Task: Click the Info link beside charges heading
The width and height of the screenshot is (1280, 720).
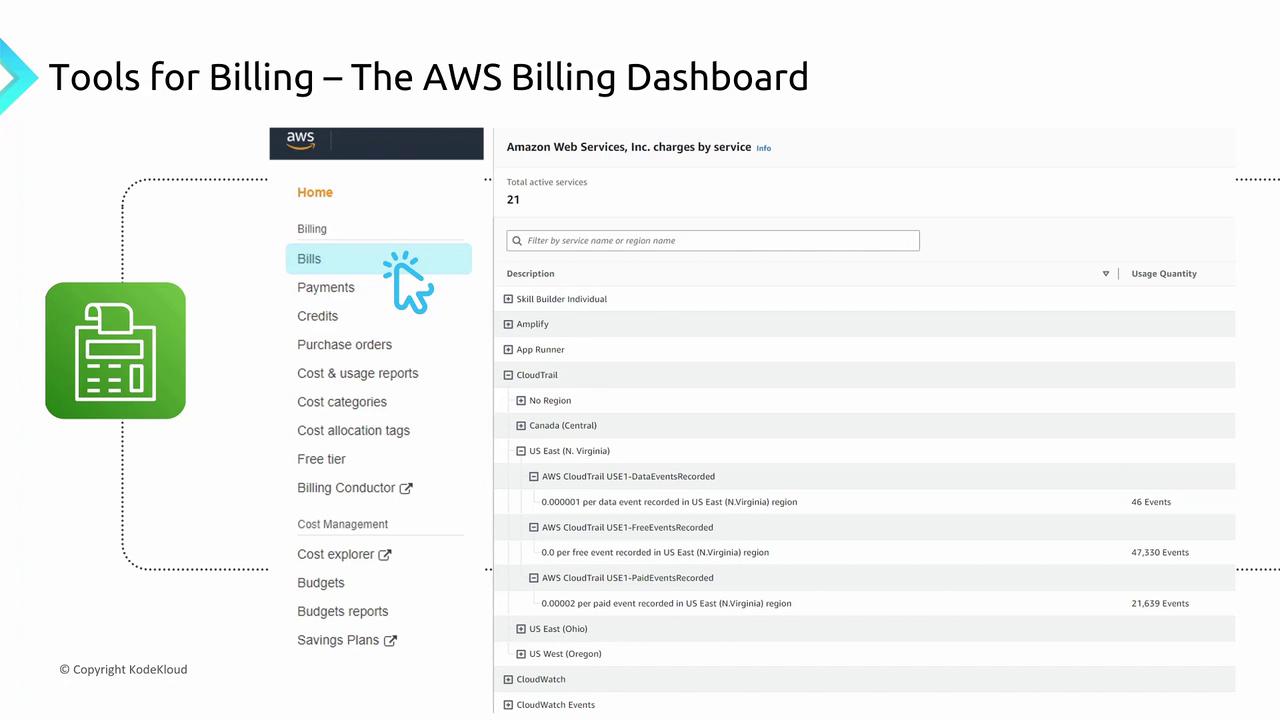Action: (764, 148)
